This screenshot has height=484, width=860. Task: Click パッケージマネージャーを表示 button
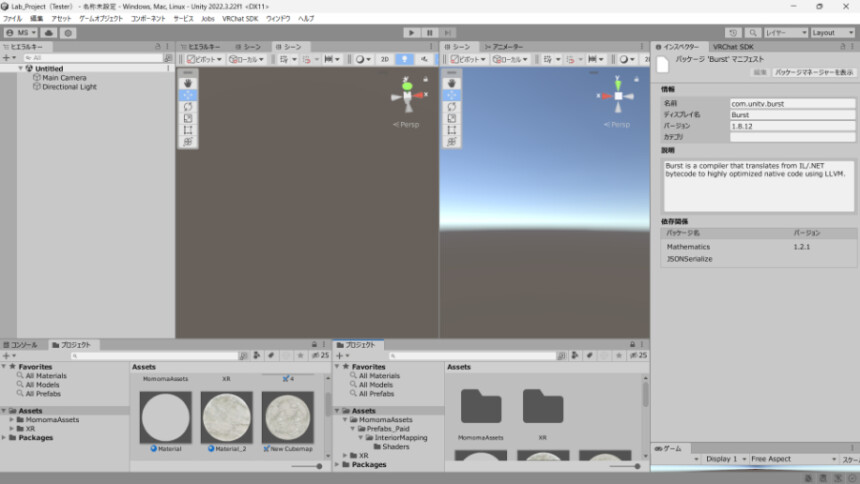[813, 72]
